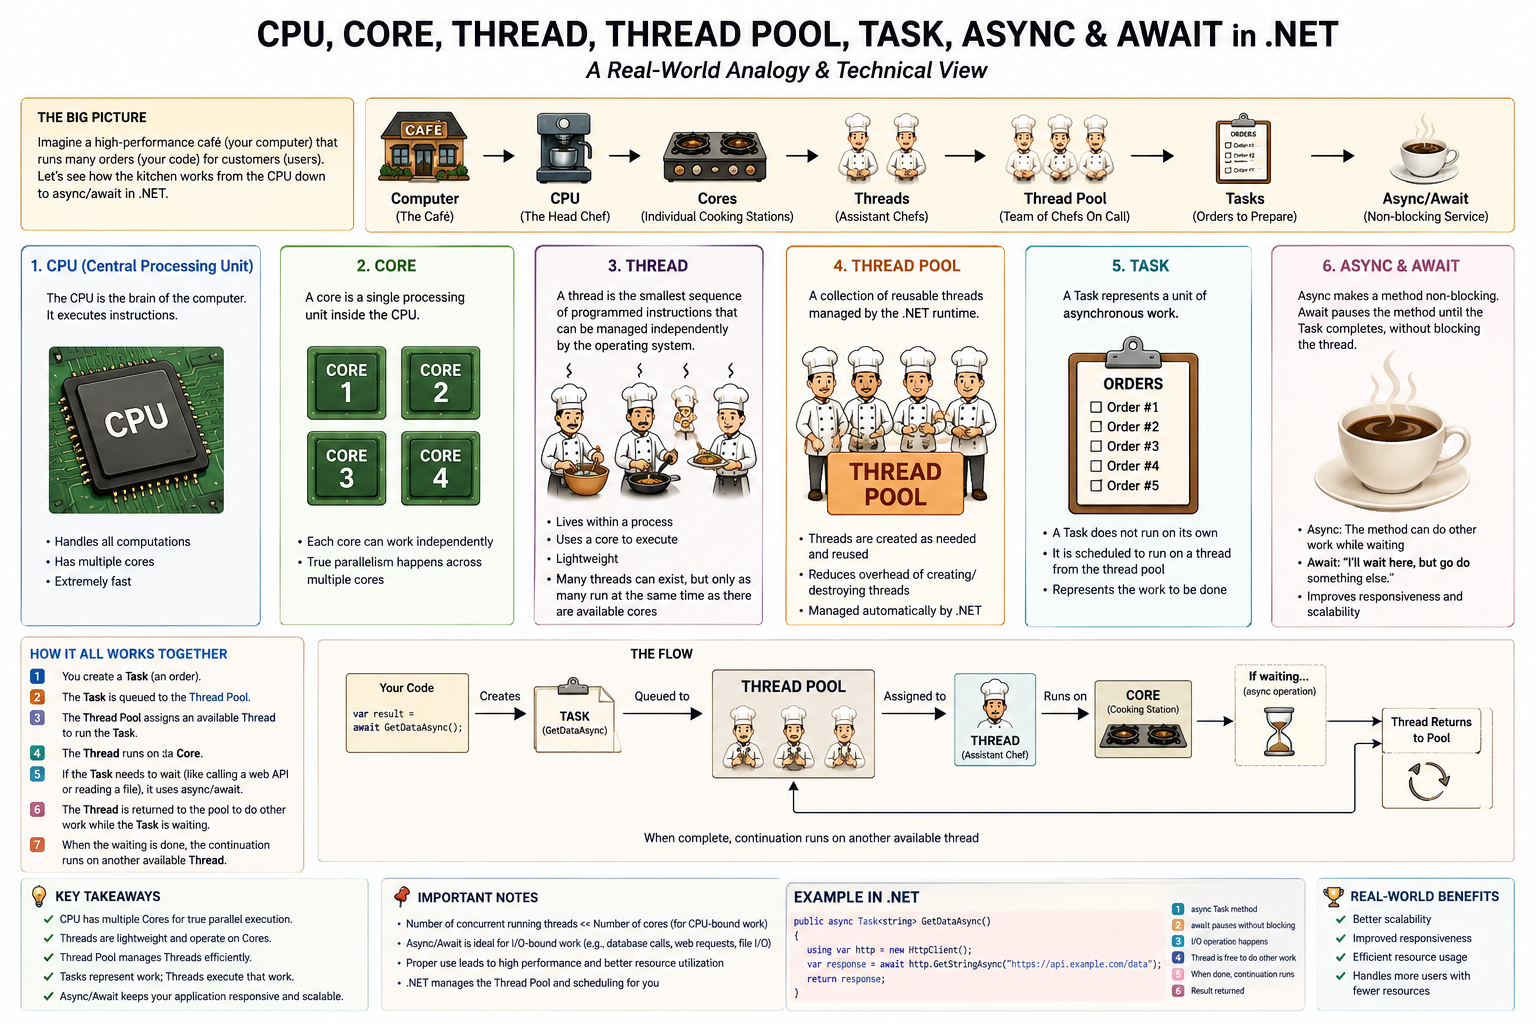This screenshot has width=1536, height=1024.
Task: Click the HOW IT ALL WORKS TOGETHER heading
Action: tap(128, 654)
